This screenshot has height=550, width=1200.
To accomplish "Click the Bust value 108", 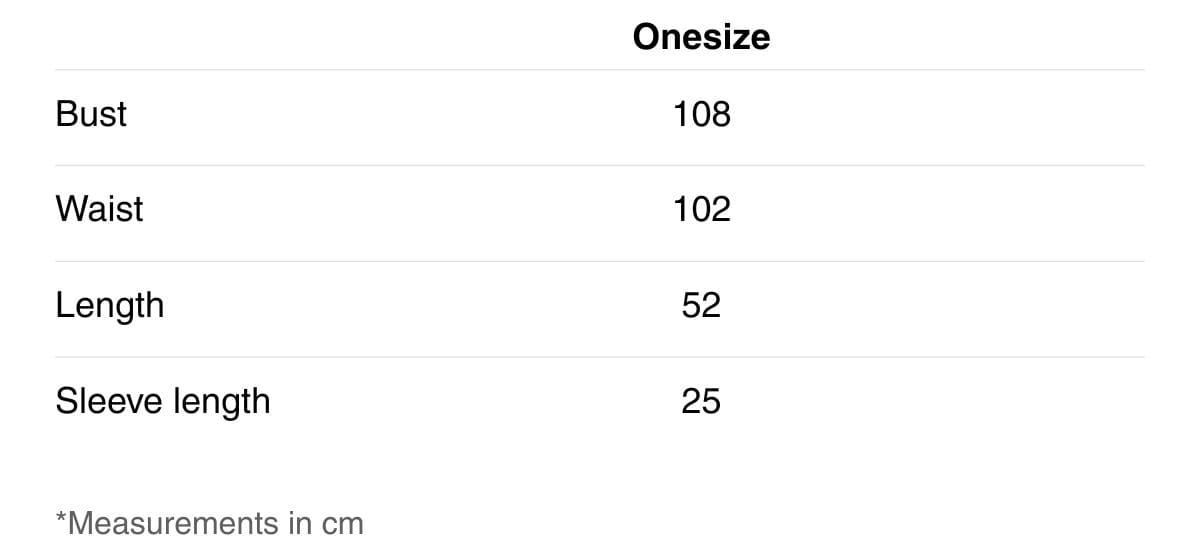I will 702,114.
